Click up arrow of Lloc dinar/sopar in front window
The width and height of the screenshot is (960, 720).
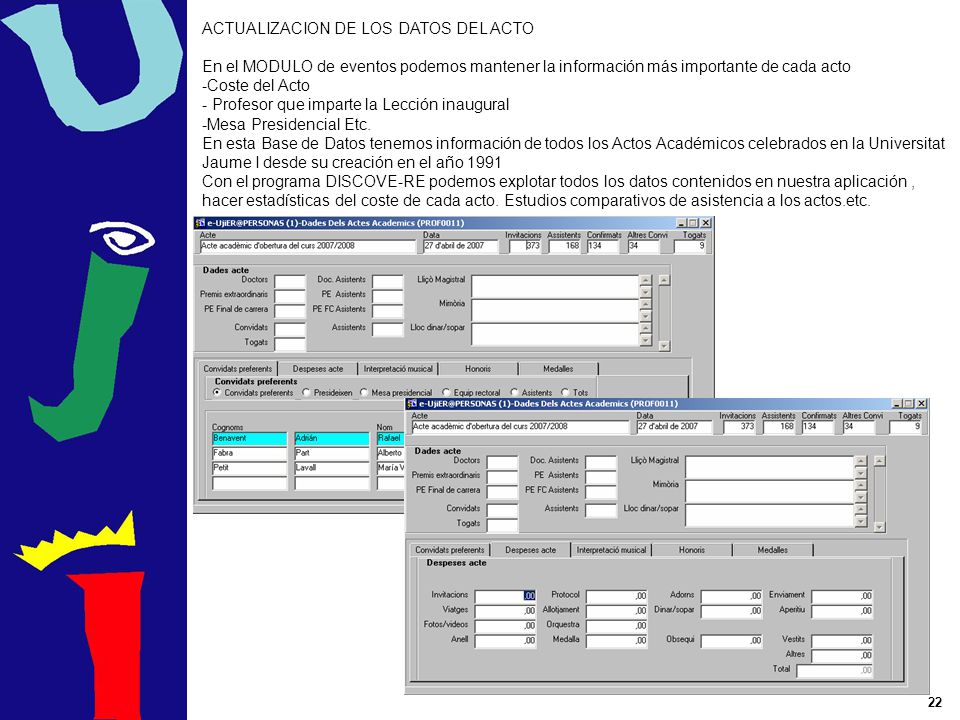point(861,509)
